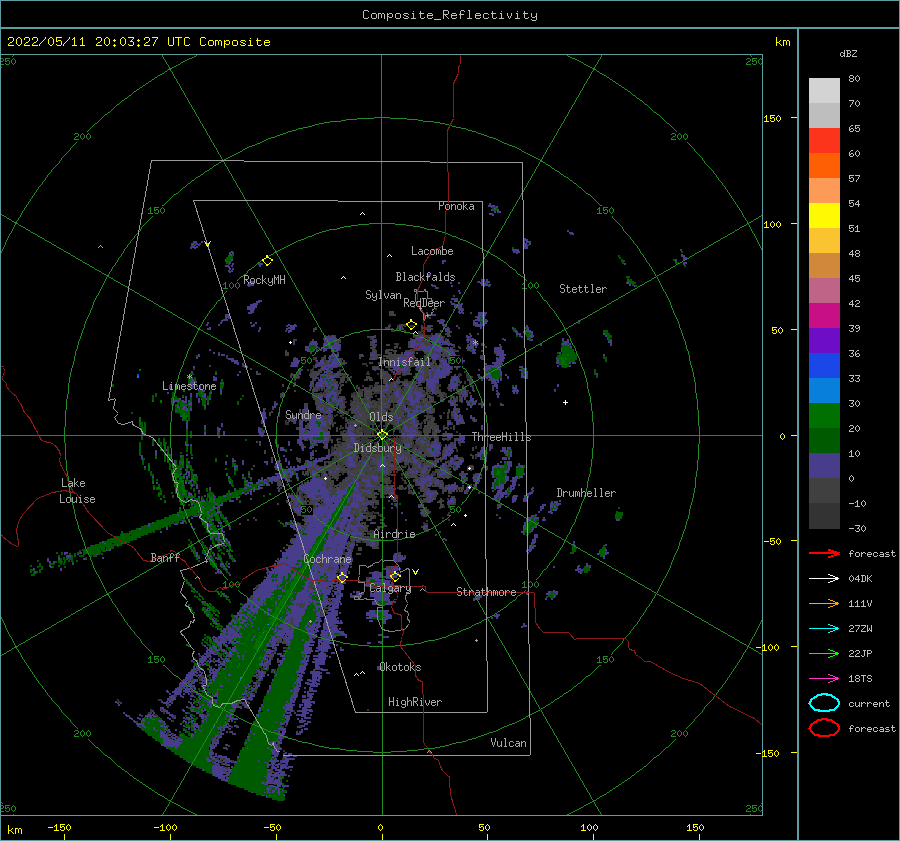
Task: Click the ThreeHills city label
Action: (502, 437)
